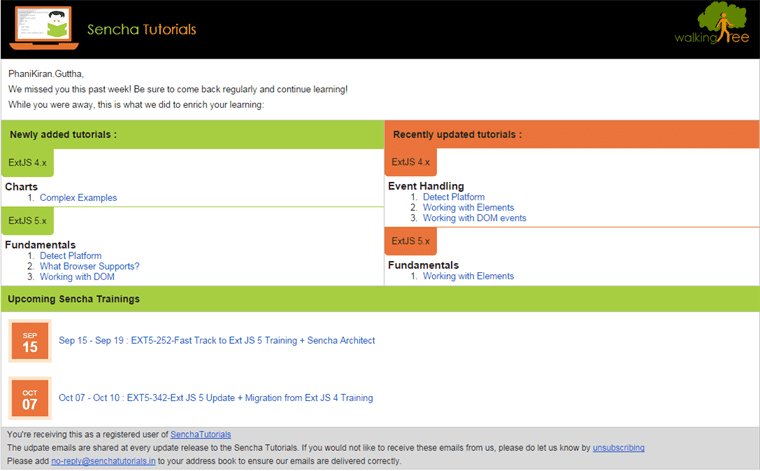Select the orange ExtJS 5.x tab under Recently updated

pos(411,241)
